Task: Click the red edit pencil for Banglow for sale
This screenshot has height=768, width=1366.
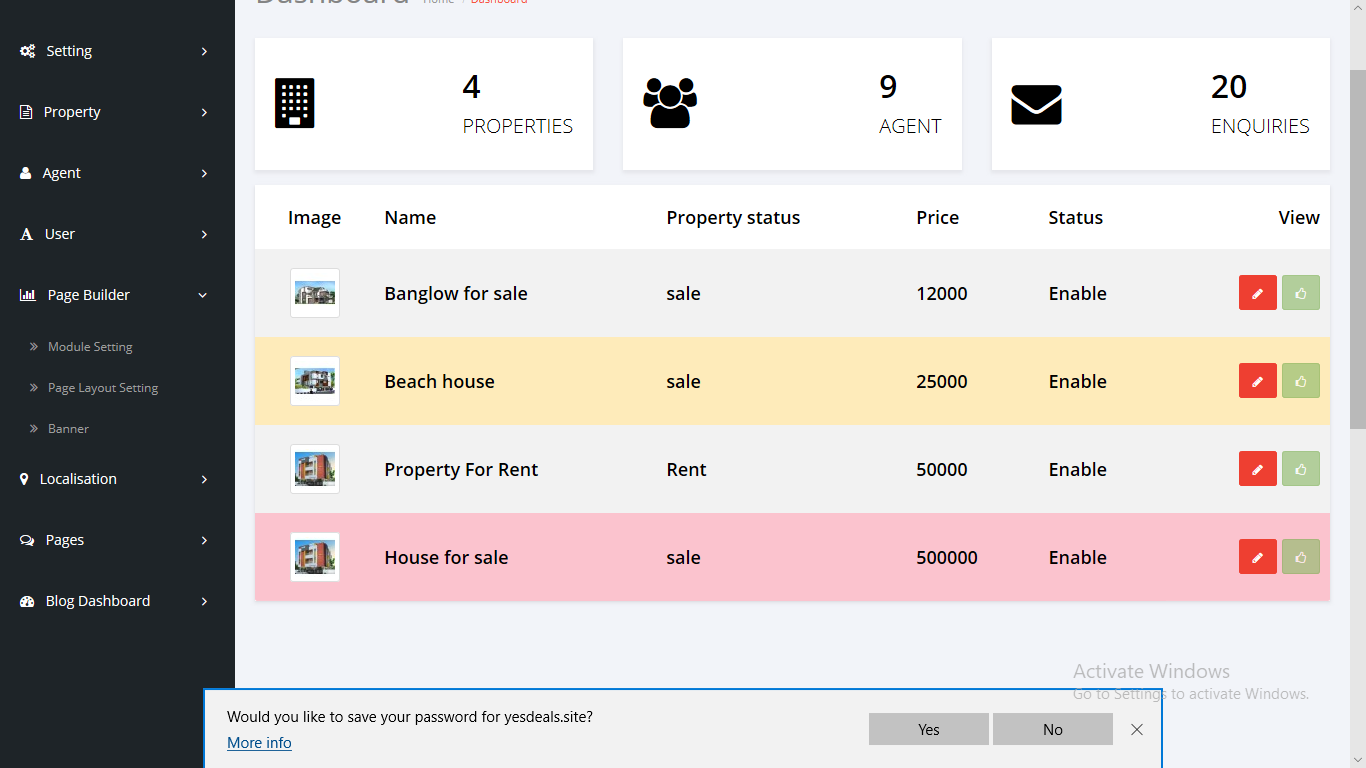Action: click(1257, 293)
